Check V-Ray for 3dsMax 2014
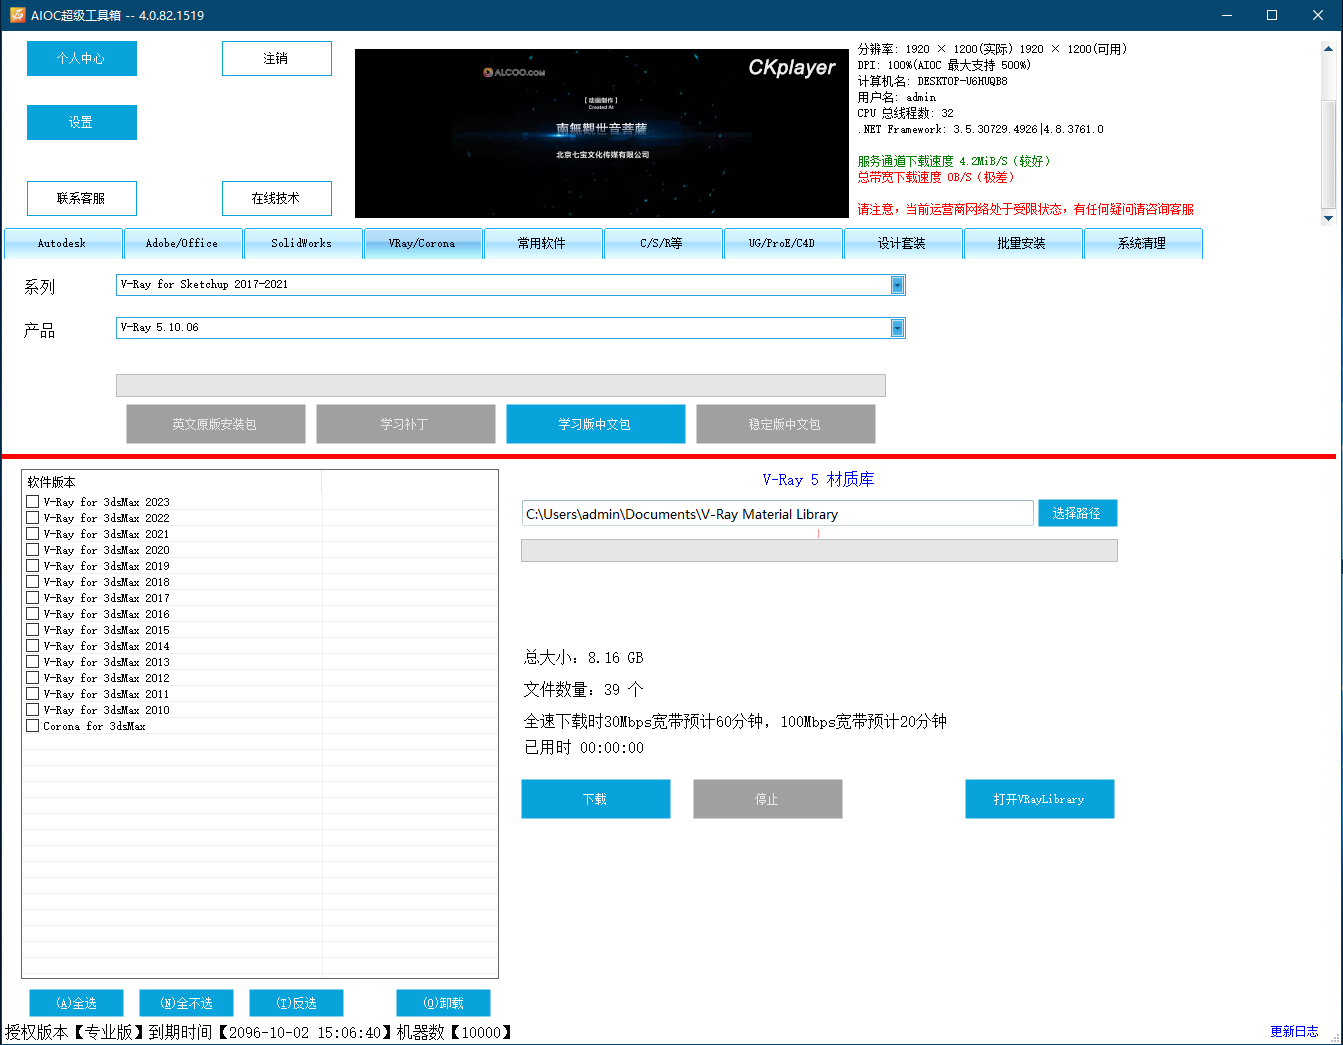 (33, 646)
